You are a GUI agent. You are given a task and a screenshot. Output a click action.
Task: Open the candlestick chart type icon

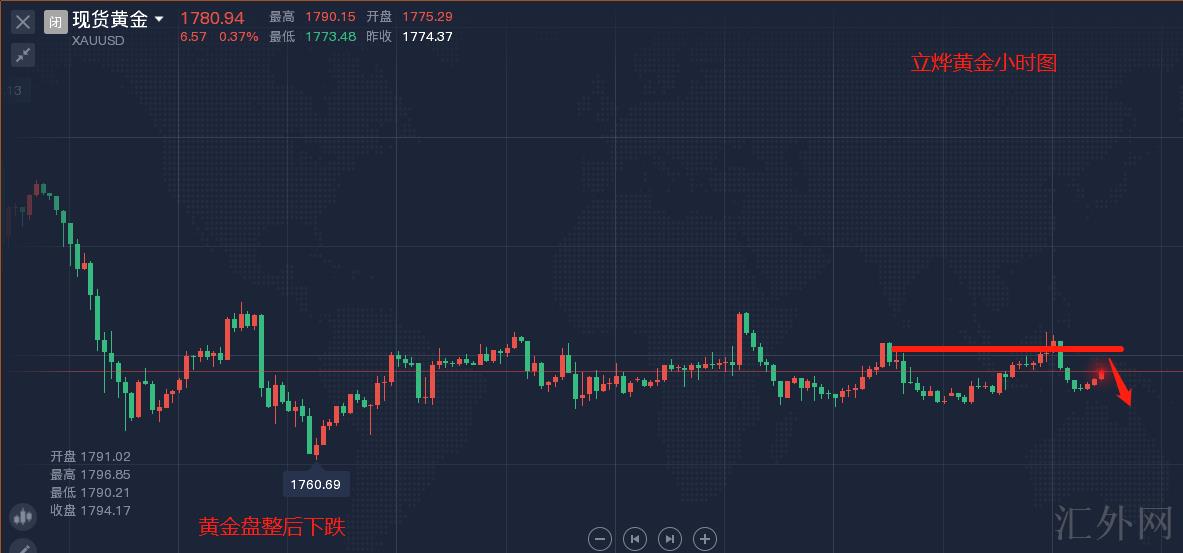21,517
